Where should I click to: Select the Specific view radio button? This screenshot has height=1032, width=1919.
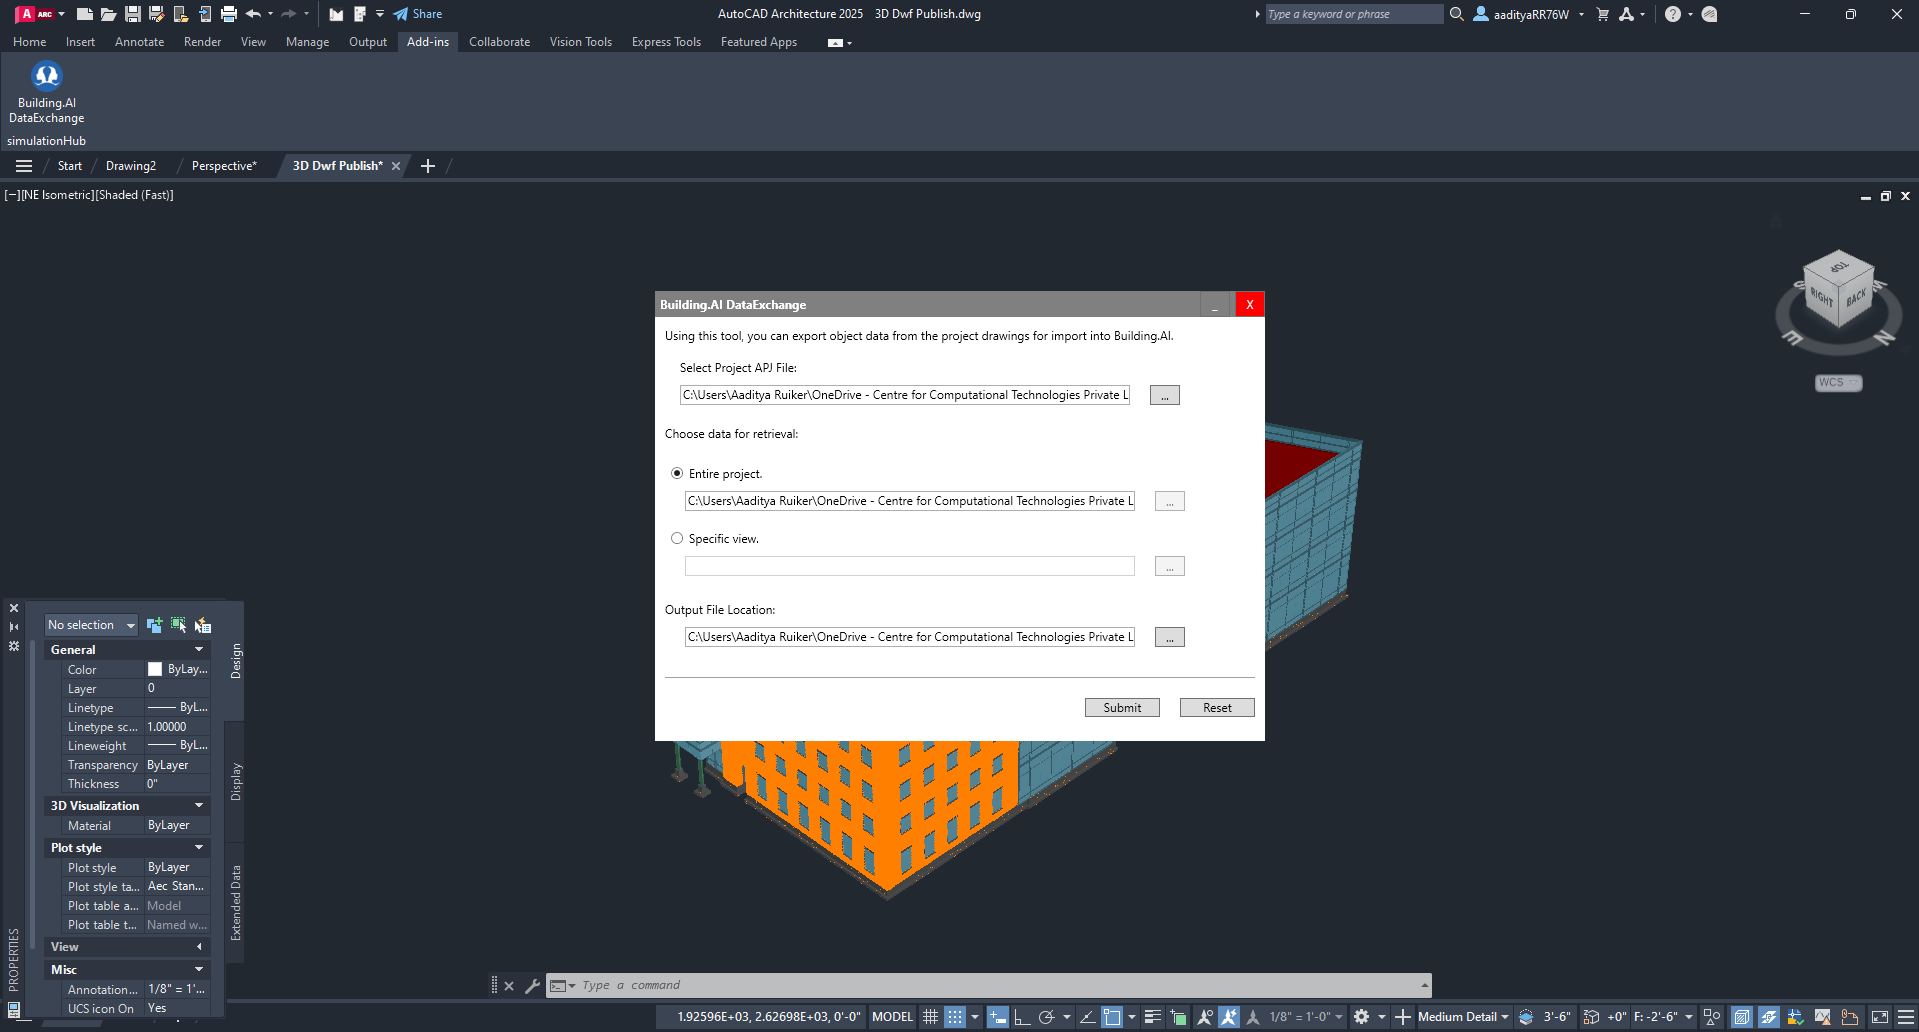[x=677, y=538]
